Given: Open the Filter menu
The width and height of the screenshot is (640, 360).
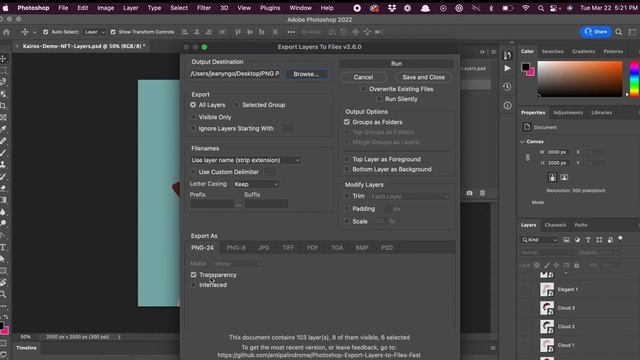Looking at the screenshot, I should click(x=204, y=8).
